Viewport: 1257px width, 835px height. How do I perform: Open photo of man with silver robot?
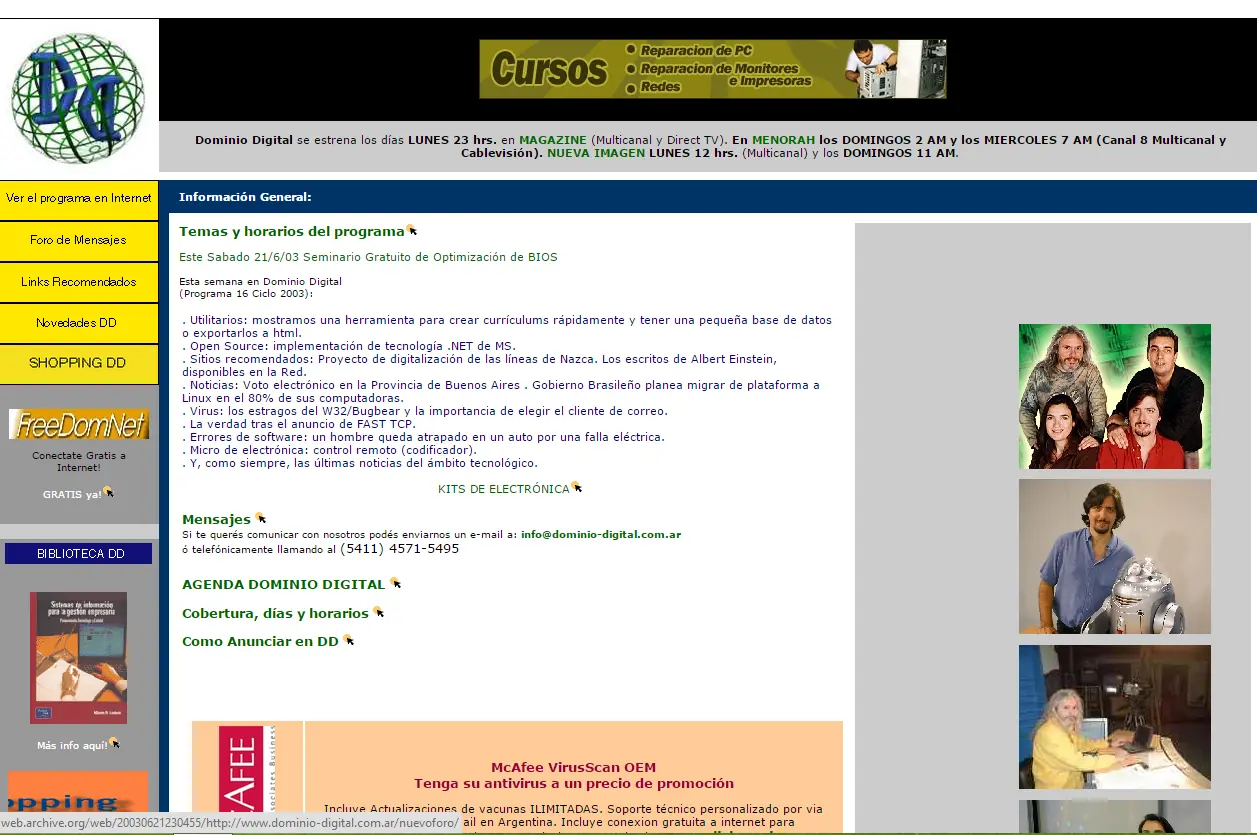pos(1115,556)
